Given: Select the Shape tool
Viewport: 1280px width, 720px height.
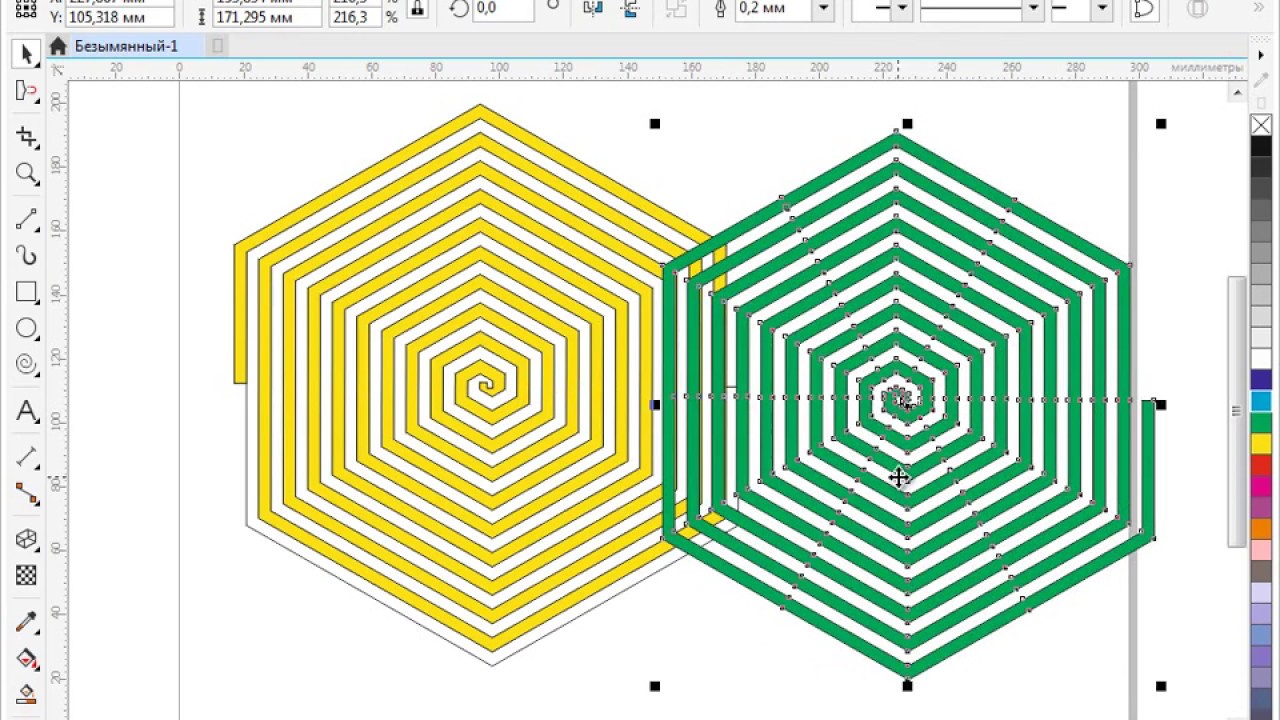Looking at the screenshot, I should click(27, 92).
